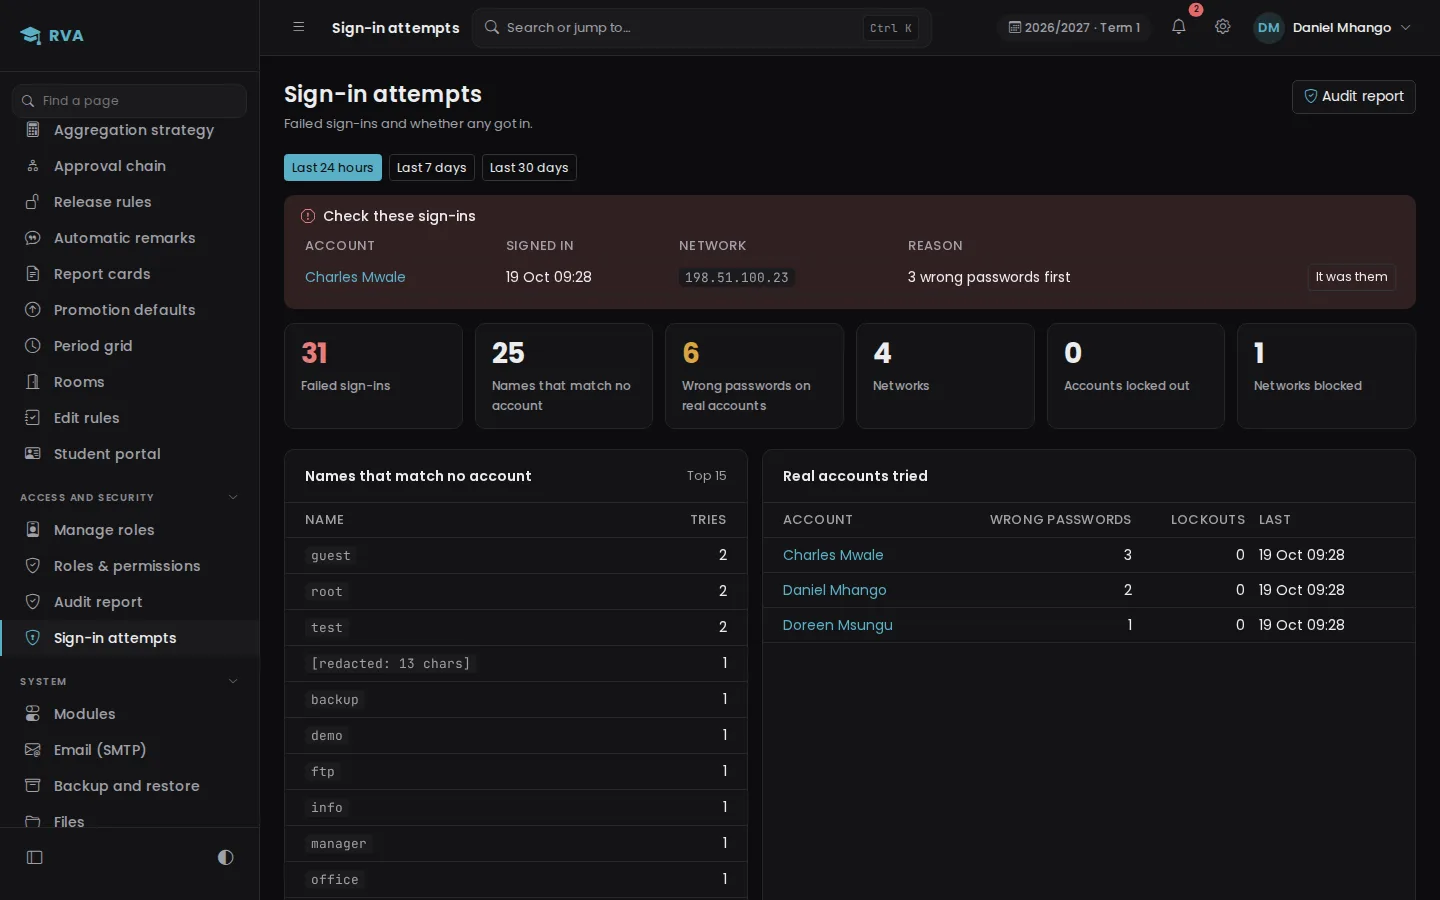
Task: Click the Email (SMTP) envelope icon
Action: point(33,750)
